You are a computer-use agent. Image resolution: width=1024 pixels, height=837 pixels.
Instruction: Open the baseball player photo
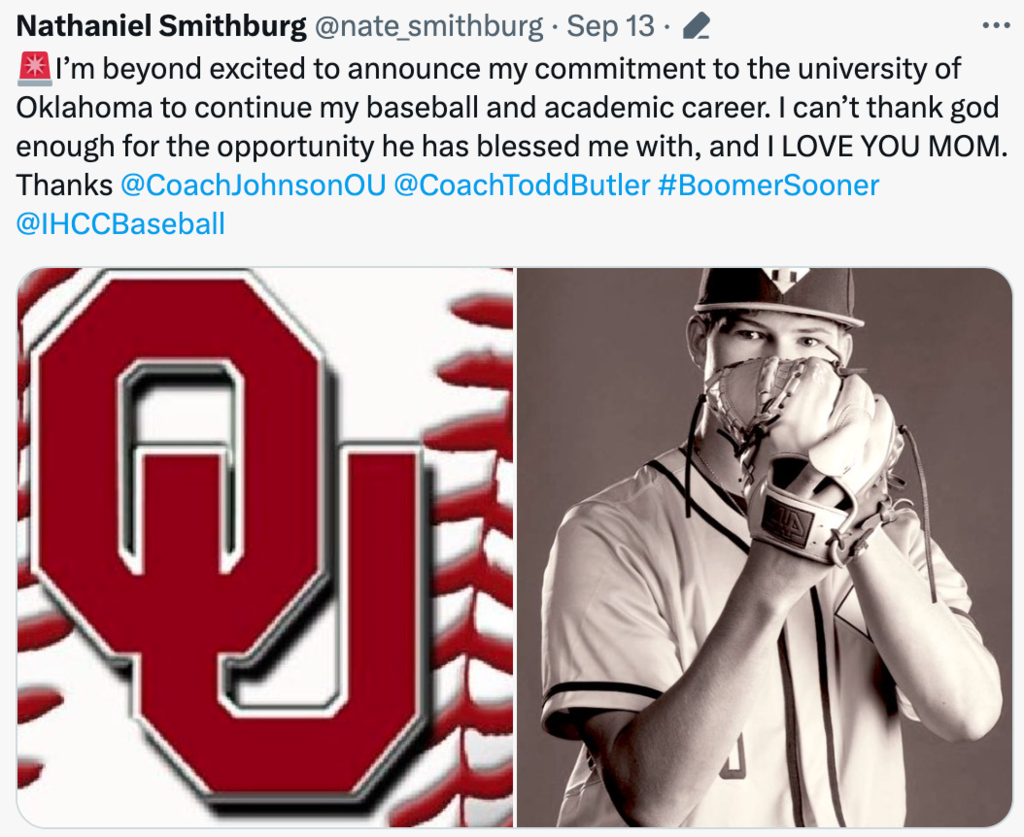[765, 547]
